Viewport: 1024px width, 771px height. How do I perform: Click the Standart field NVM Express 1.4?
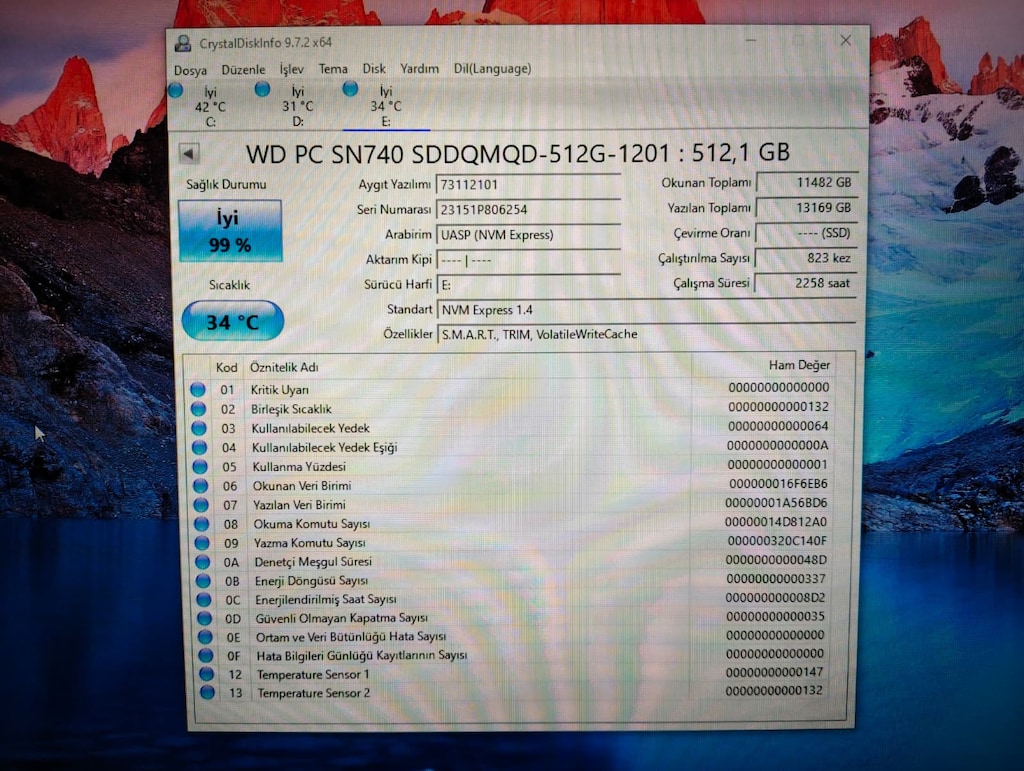646,310
